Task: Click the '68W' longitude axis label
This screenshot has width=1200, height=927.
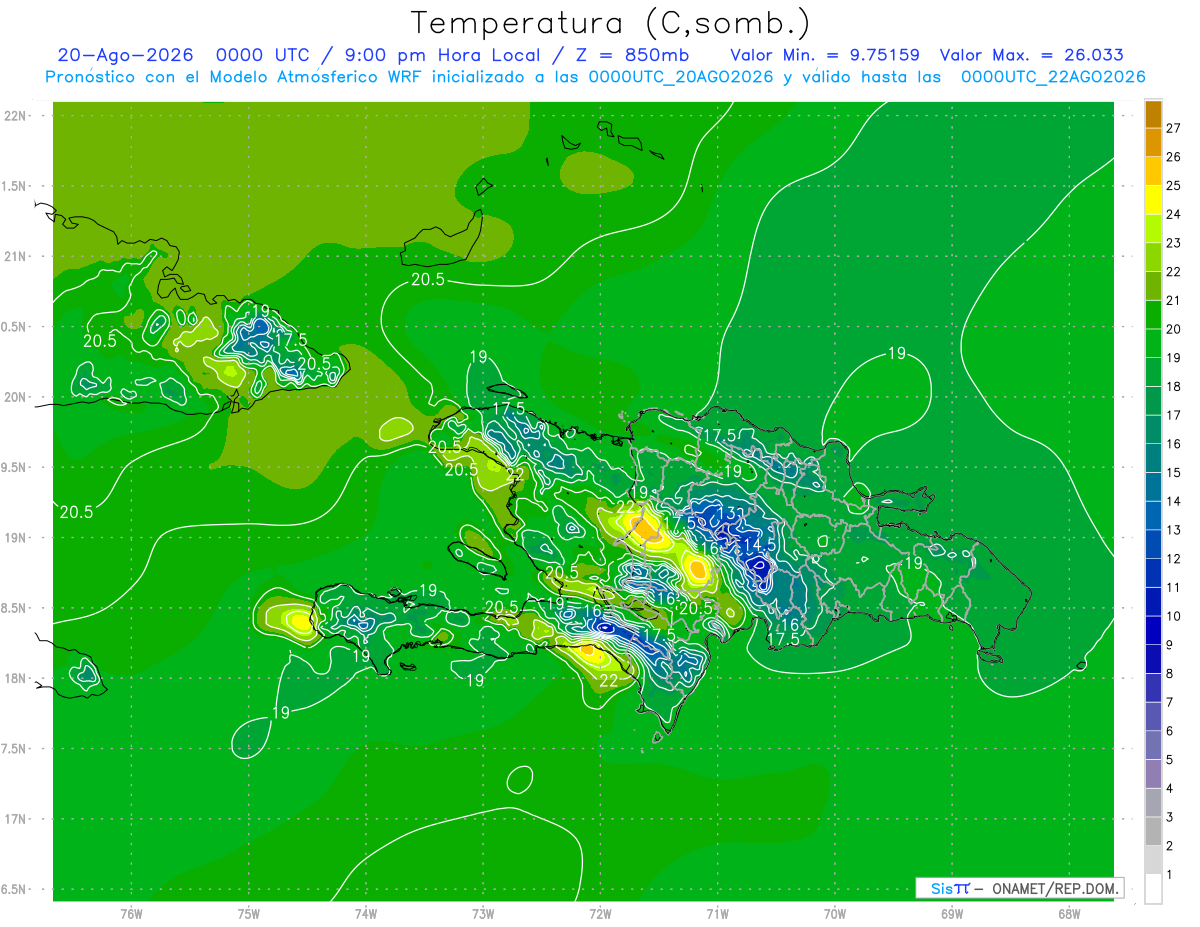Action: (1068, 913)
